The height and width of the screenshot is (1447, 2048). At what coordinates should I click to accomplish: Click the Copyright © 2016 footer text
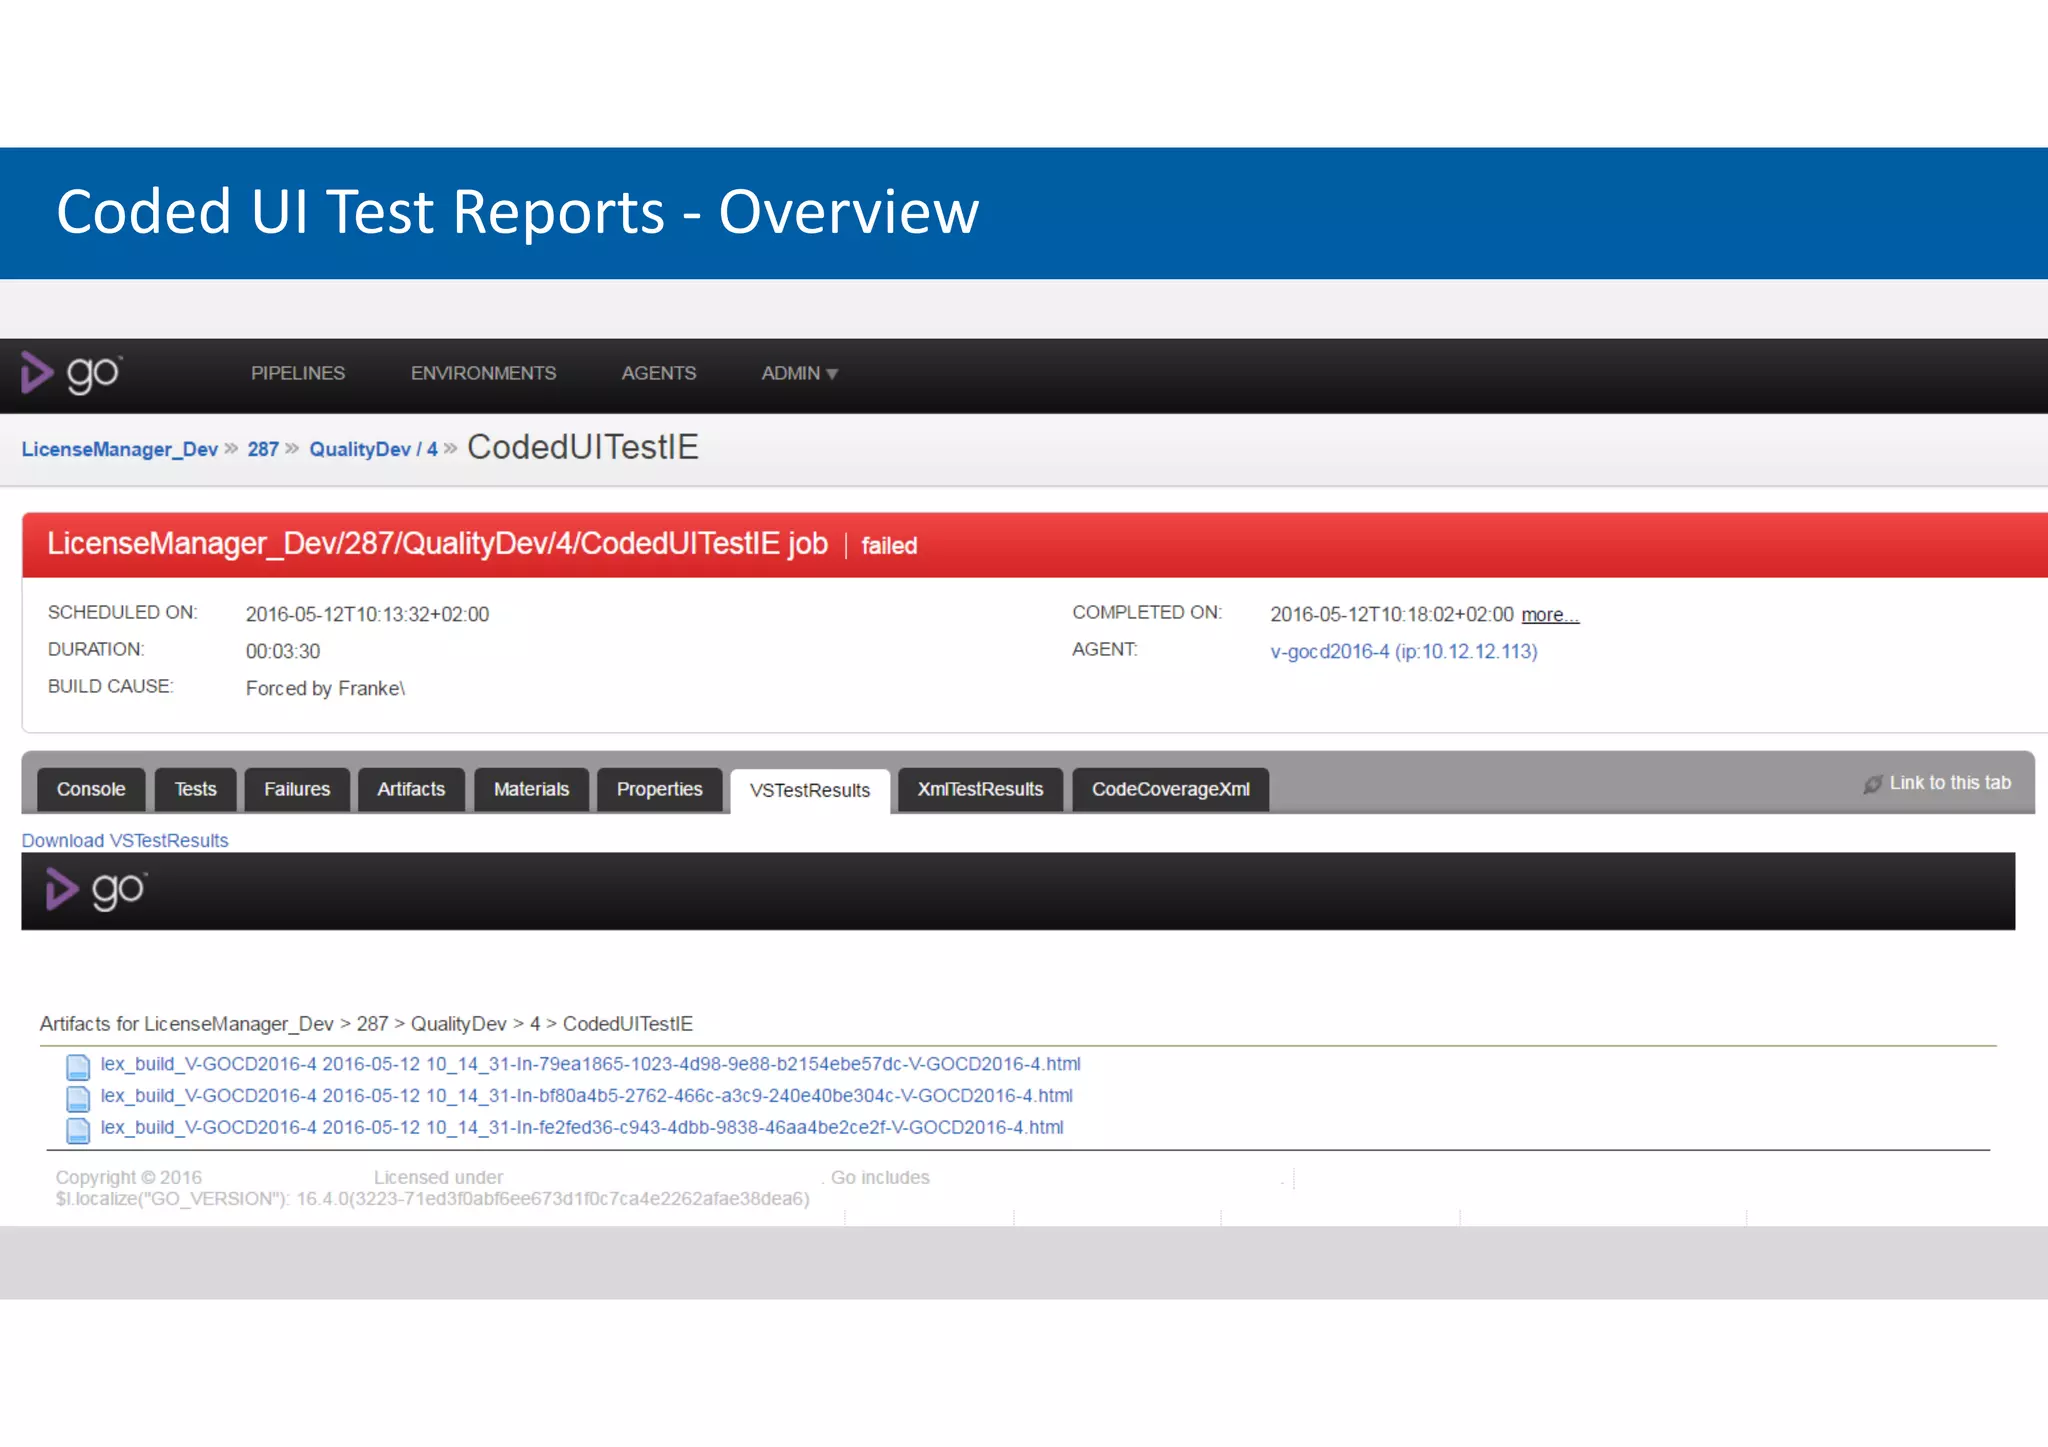[x=129, y=1178]
